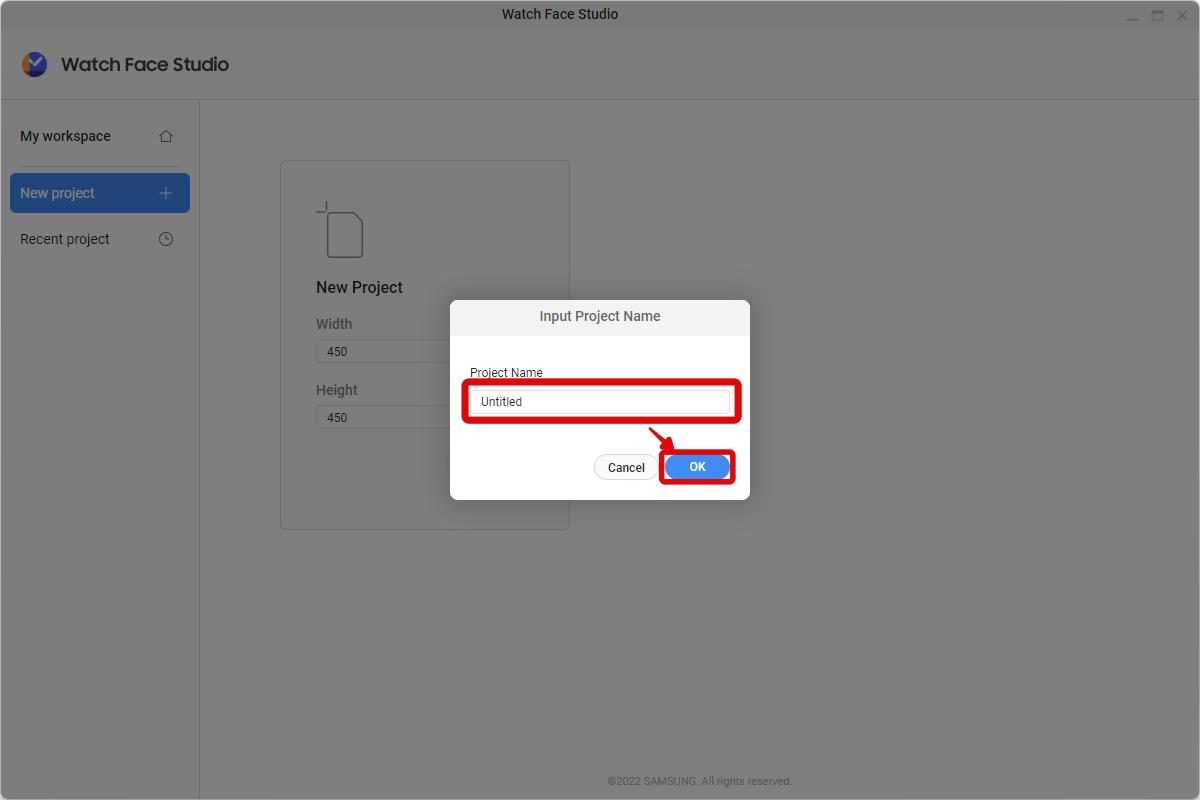Click the 2022 SAMSUNG copyright footer text

[x=700, y=781]
